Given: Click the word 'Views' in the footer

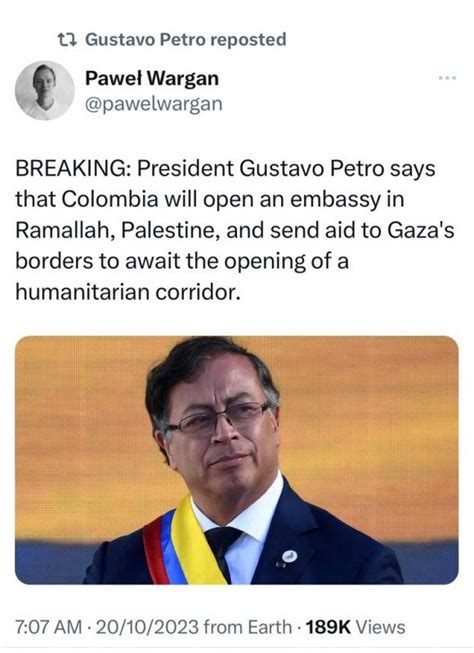Looking at the screenshot, I should coord(380,627).
